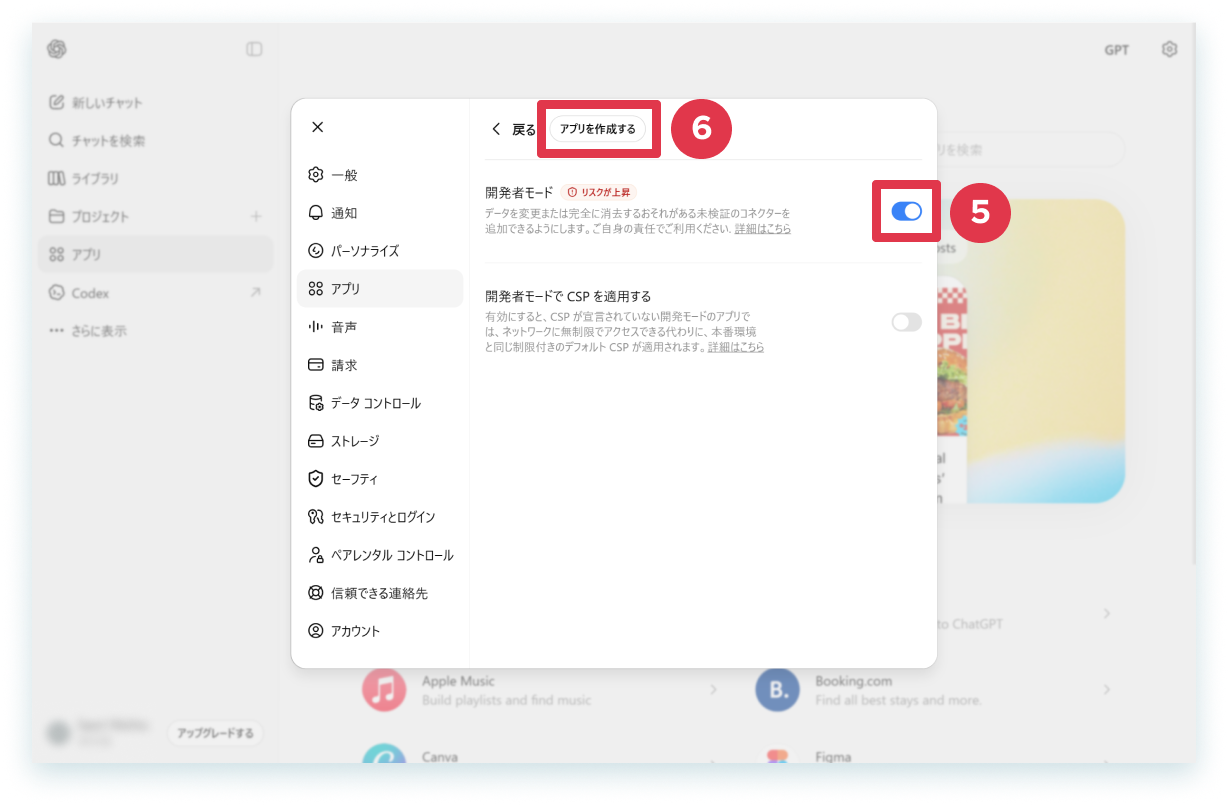Click the featured app banner image
Viewport: 1228px width, 805px height.
pos(1031,350)
